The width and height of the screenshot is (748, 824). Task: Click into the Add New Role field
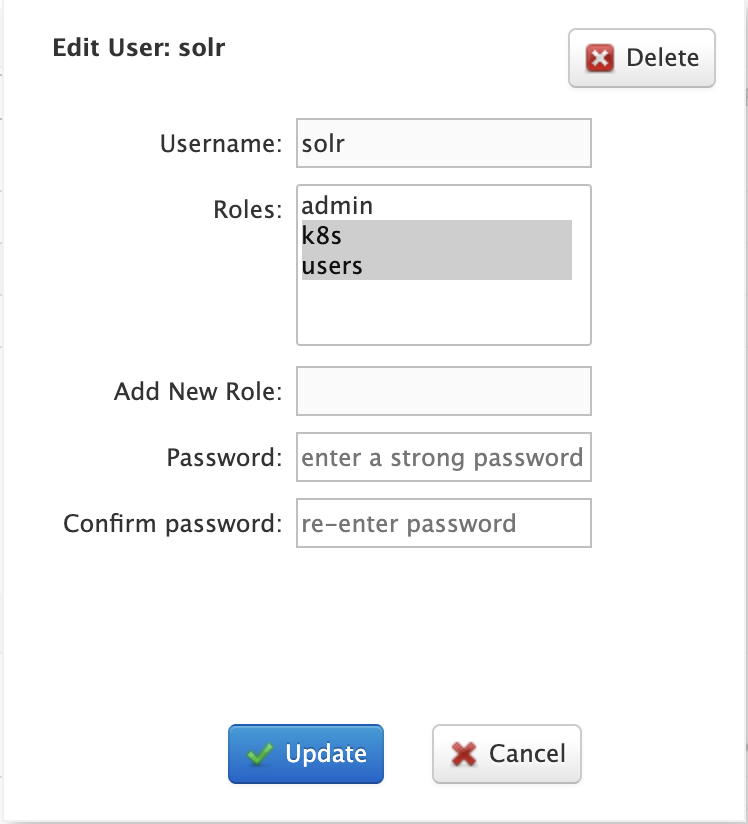click(x=443, y=391)
